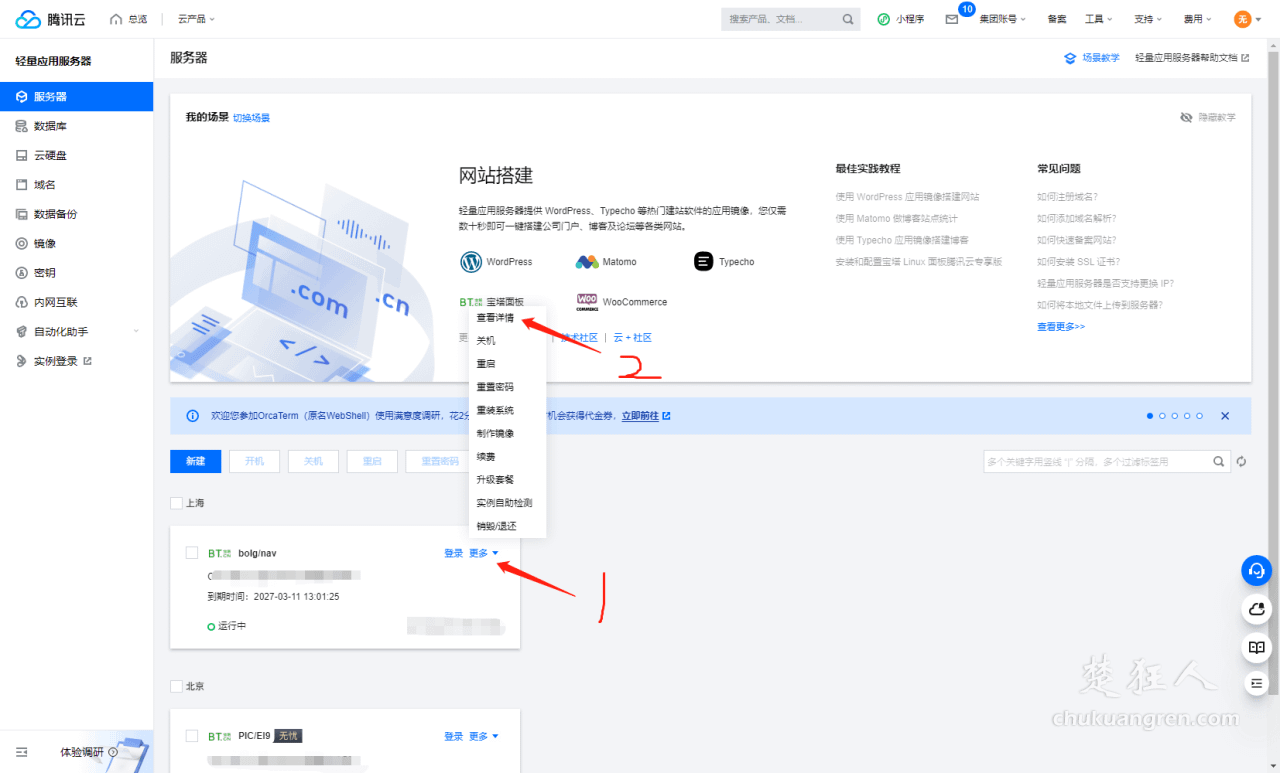Click the third banner carousel dot

tap(1174, 416)
